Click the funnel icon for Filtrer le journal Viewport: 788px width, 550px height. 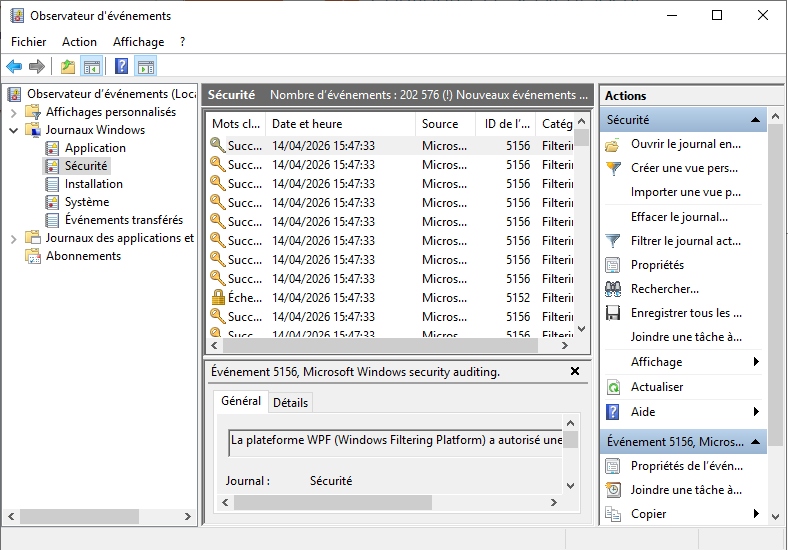[613, 241]
